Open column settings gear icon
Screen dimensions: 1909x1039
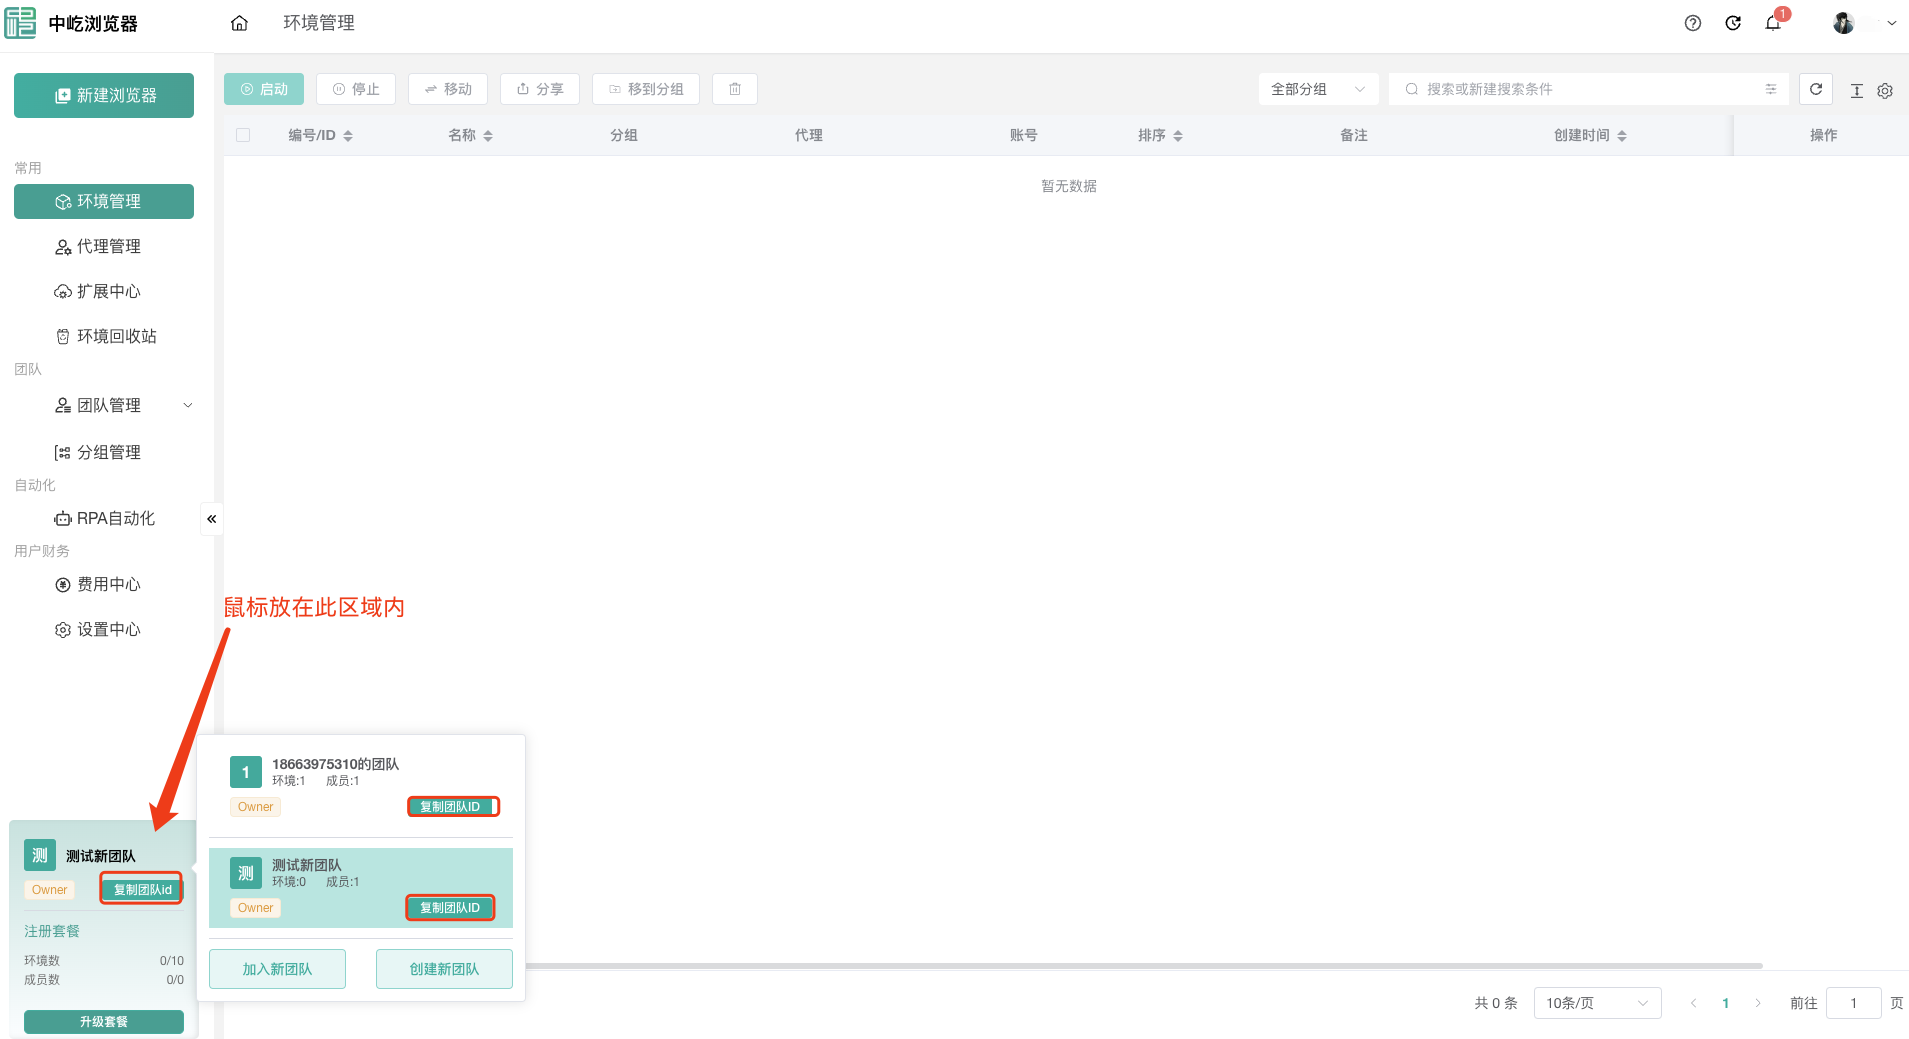coord(1885,91)
